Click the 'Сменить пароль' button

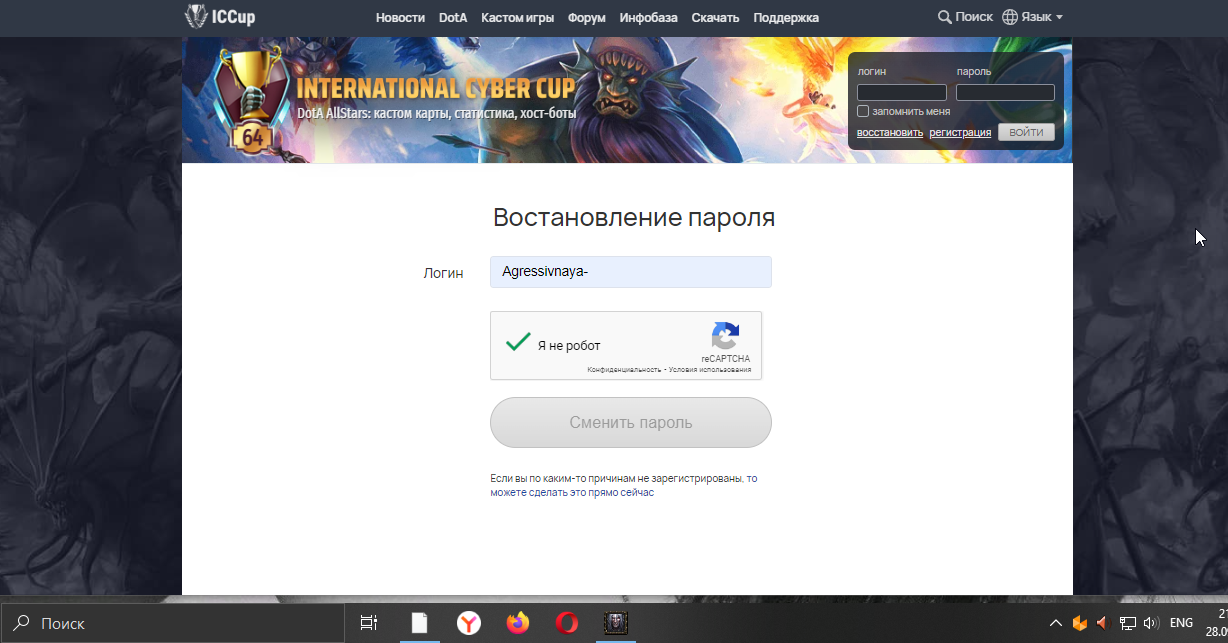[631, 422]
